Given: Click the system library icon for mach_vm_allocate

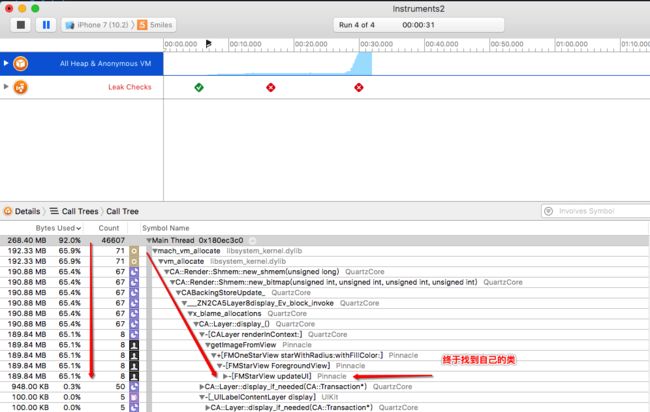Looking at the screenshot, I should pos(134,251).
